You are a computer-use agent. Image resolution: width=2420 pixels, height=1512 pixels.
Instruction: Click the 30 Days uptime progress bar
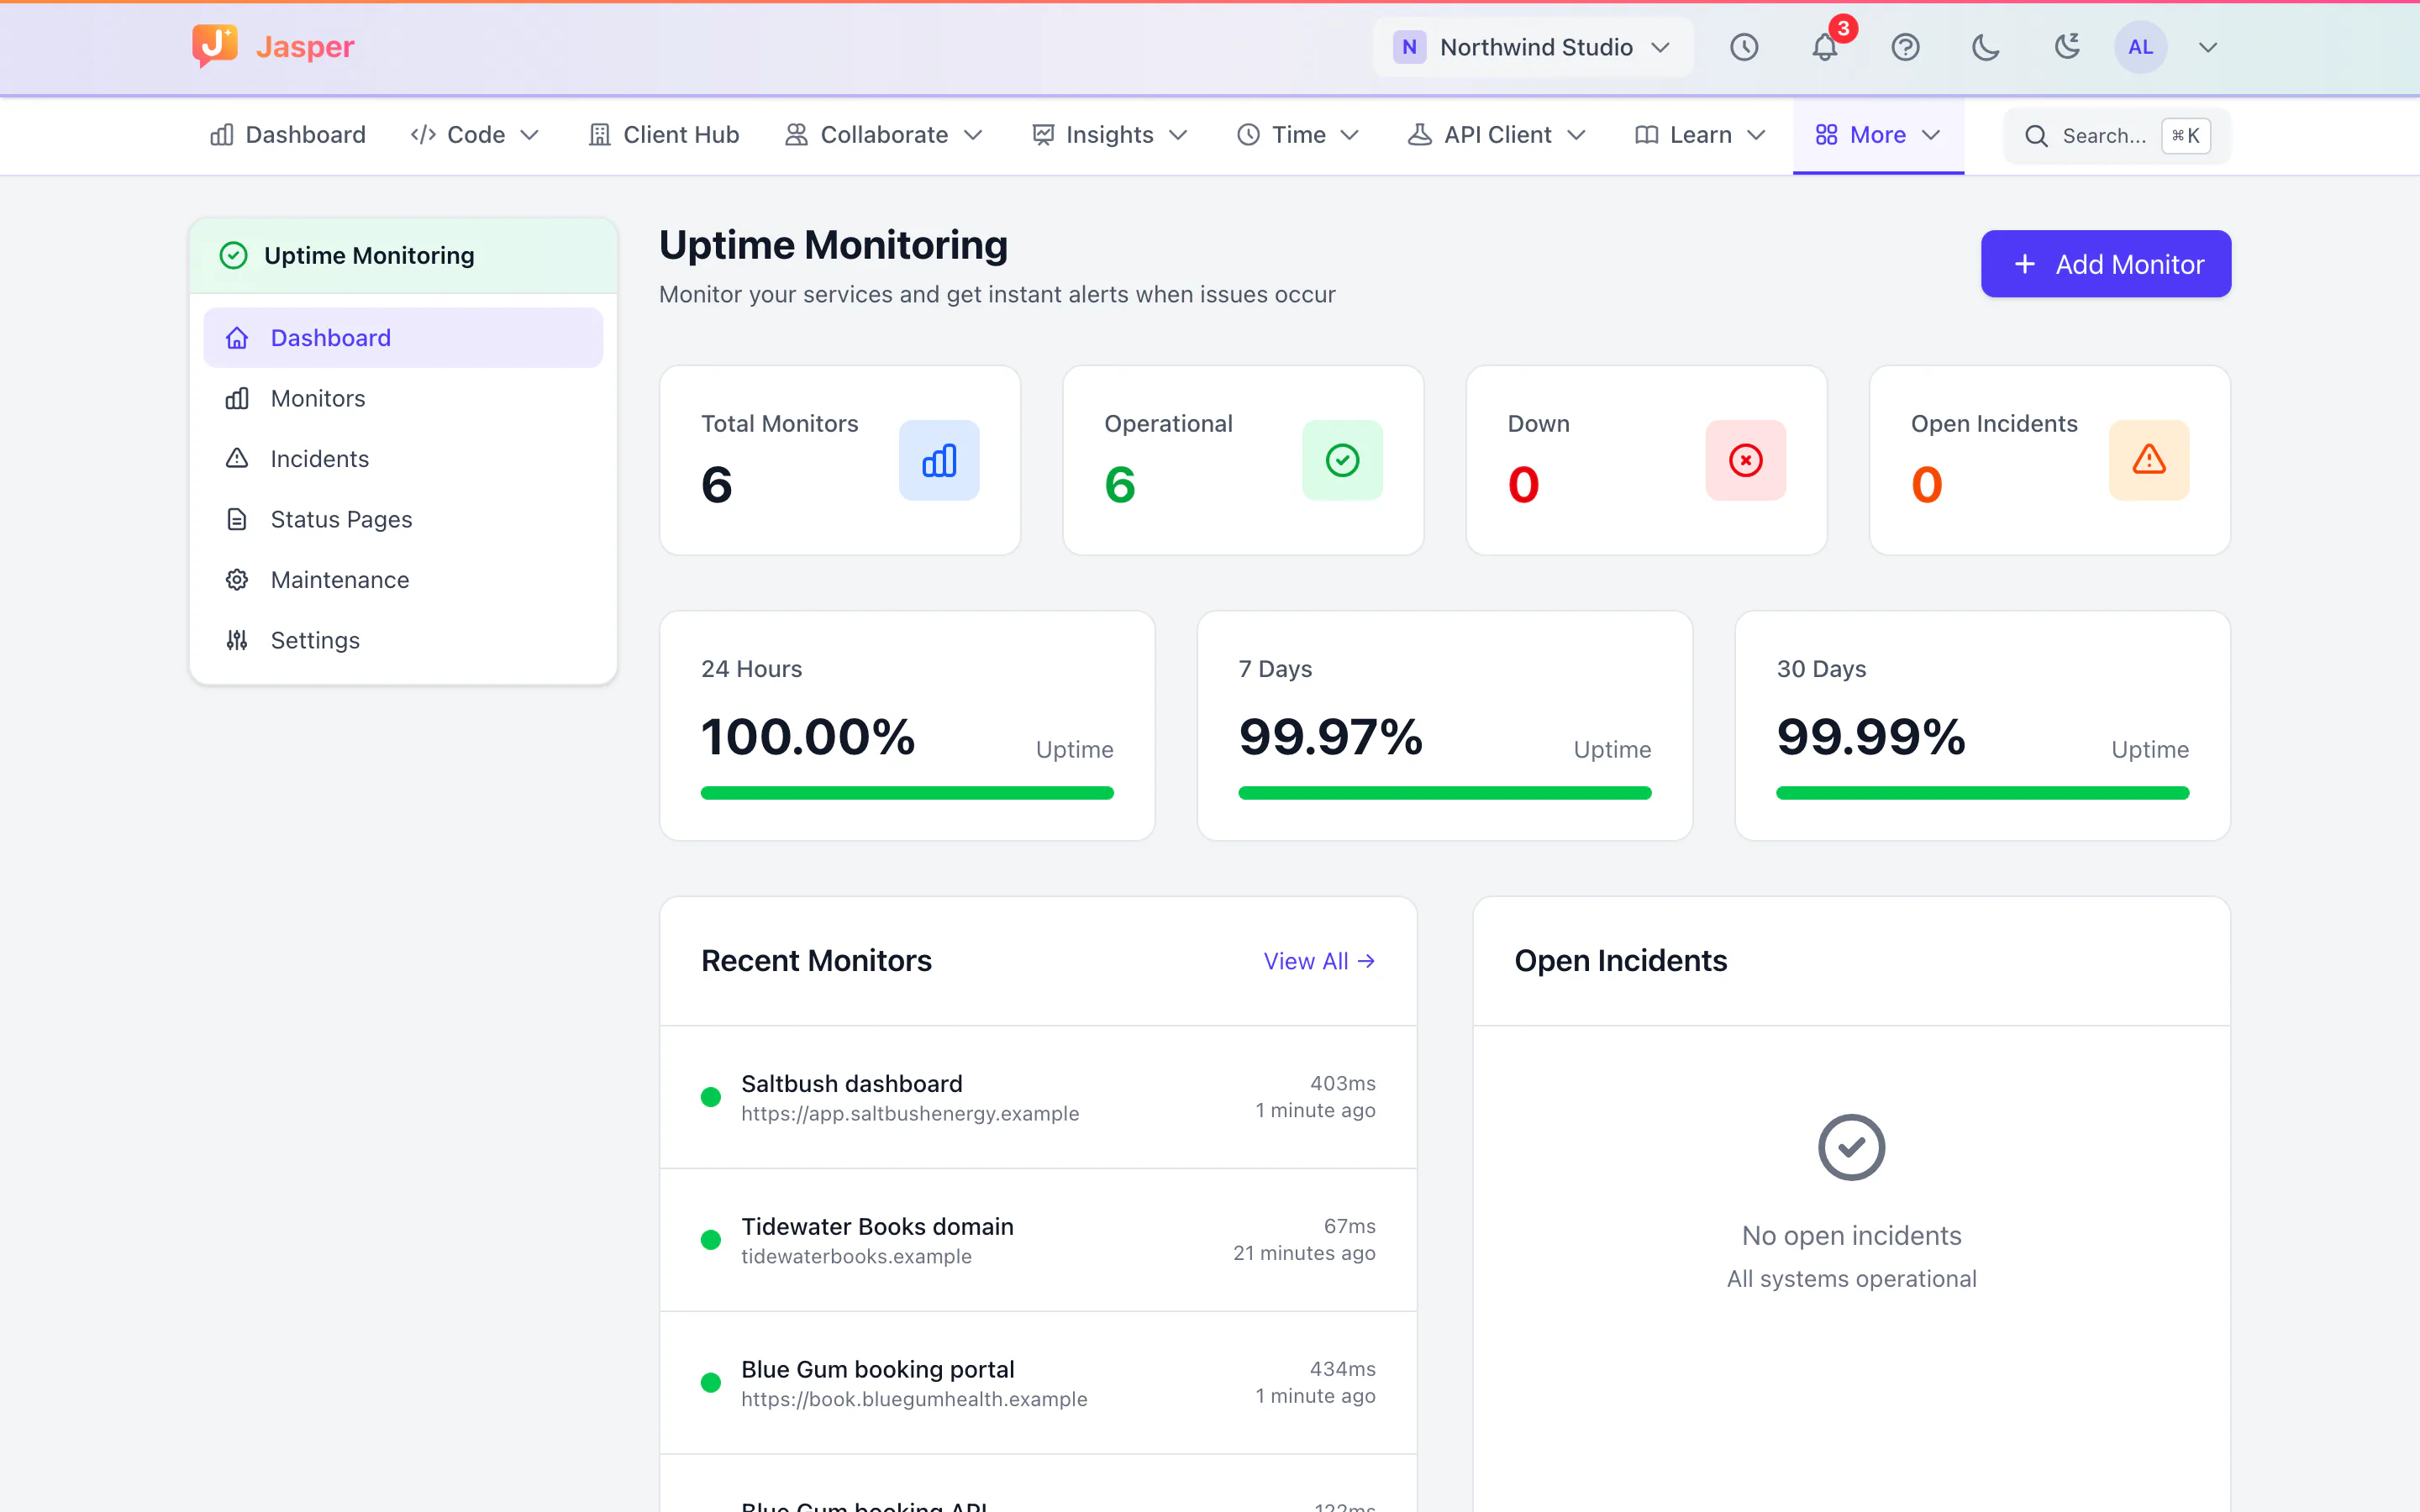tap(1982, 793)
